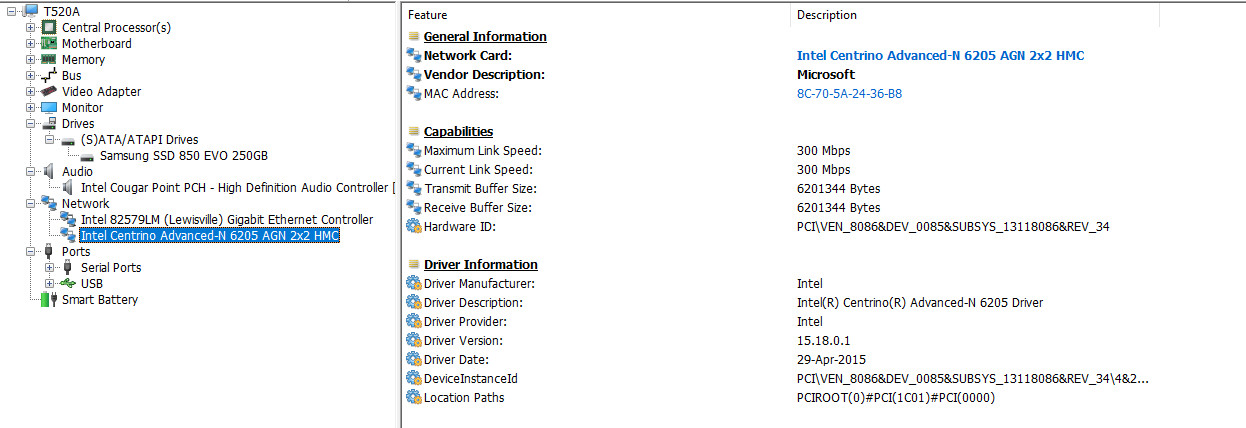Screen dimensions: 1246x428
Task: Expand the Video Adapter node
Action: tap(31, 91)
